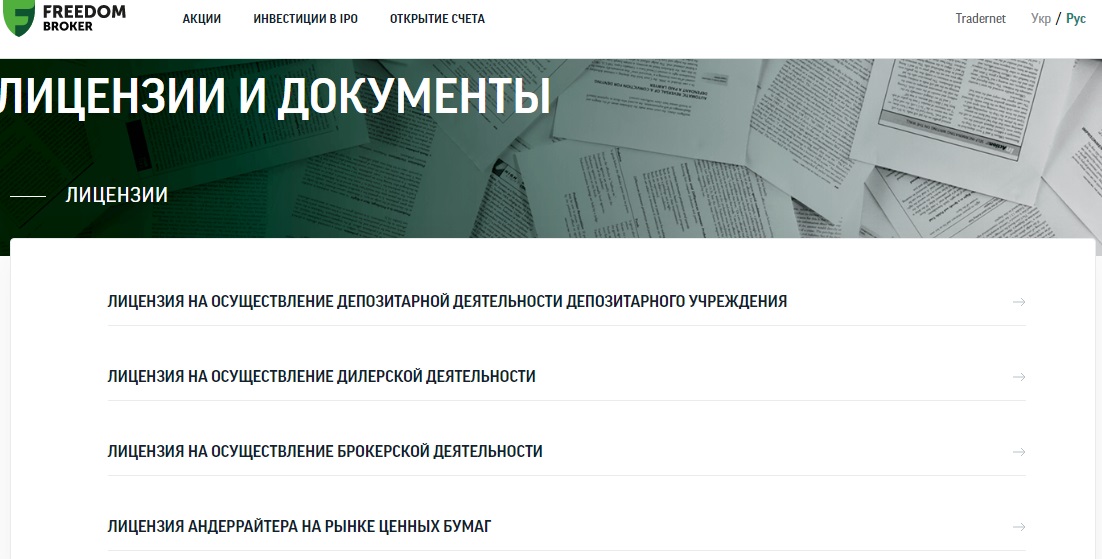This screenshot has width=1102, height=559.
Task: Open ЛИЦЕНЗИЯ НА ОСУЩЕСТВЛЕНИЕ ДИЛЕРСКОЙ ДЕЯТЕЛЬНОСТИ title
Action: (321, 377)
